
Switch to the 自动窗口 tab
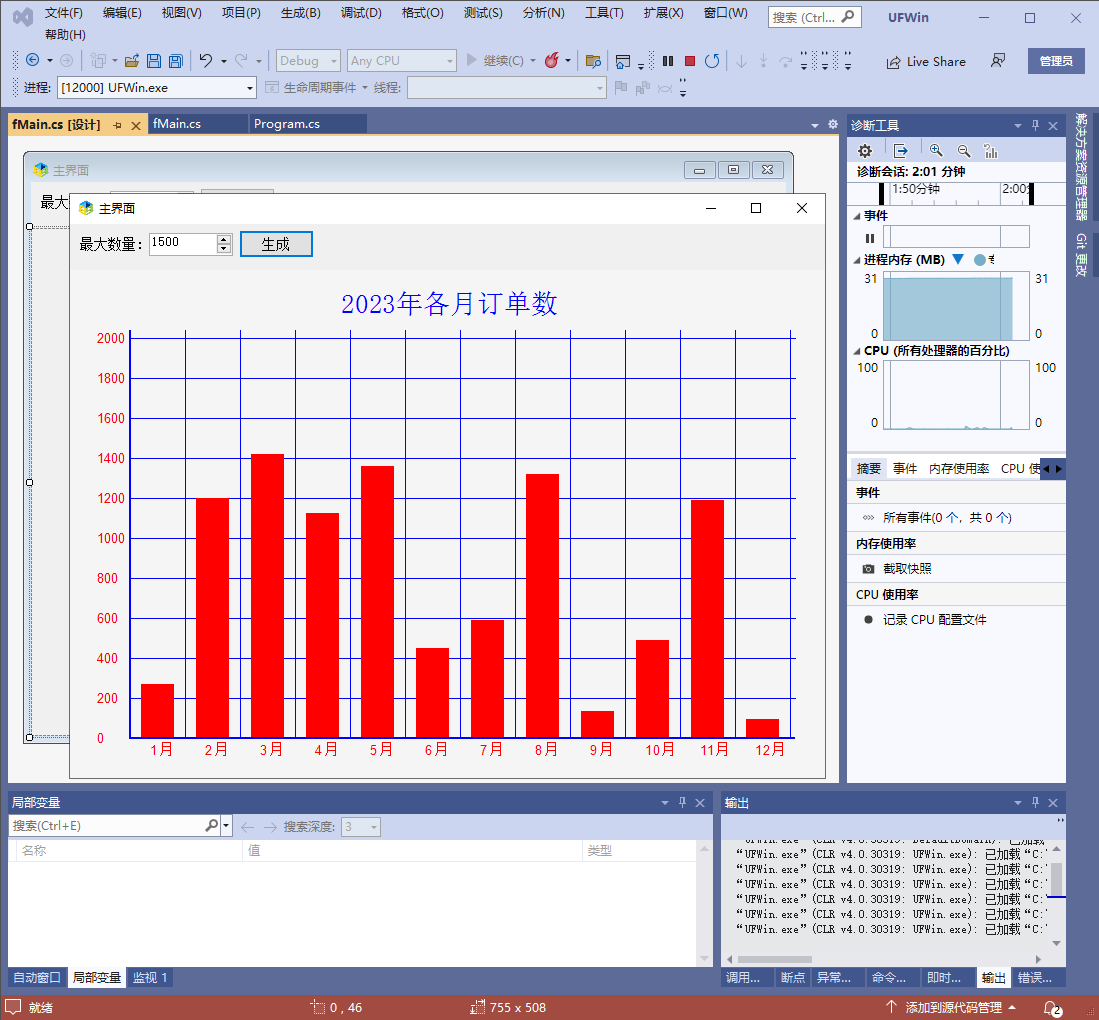coord(37,977)
